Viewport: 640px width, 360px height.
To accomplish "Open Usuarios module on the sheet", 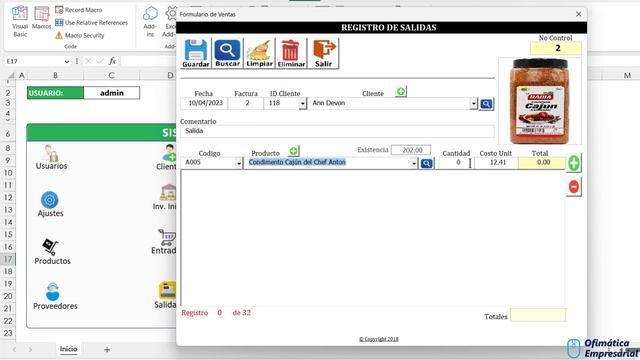I will [51, 157].
